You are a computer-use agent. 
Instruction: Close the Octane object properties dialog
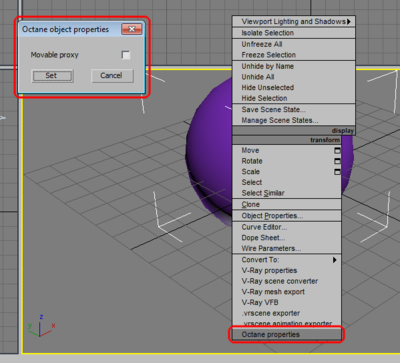(132, 29)
